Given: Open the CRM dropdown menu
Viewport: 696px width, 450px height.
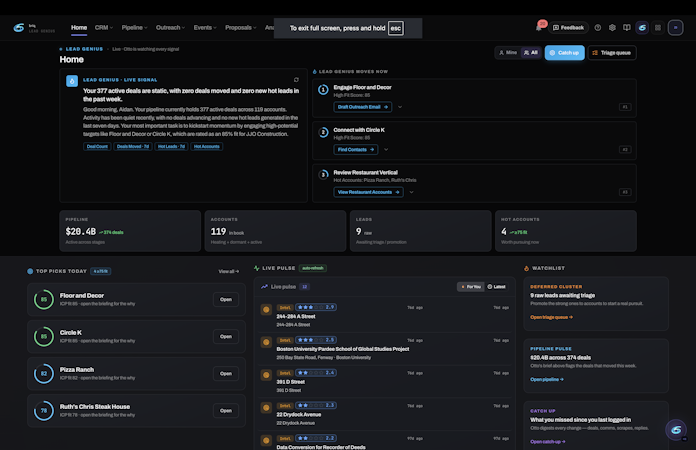Looking at the screenshot, I should [x=103, y=28].
